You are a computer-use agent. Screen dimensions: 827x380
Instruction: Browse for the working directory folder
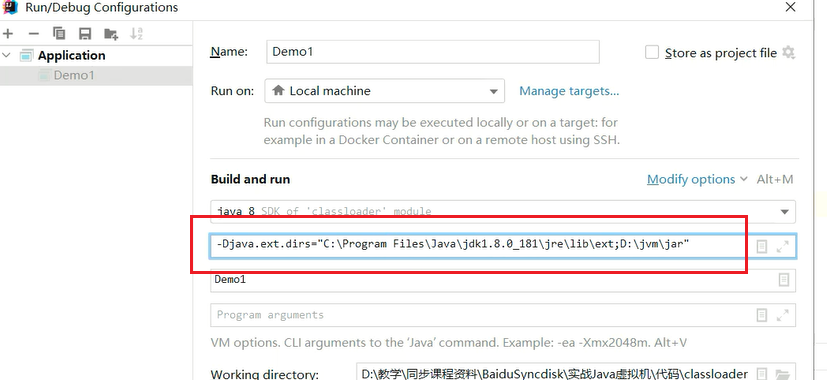(x=783, y=373)
